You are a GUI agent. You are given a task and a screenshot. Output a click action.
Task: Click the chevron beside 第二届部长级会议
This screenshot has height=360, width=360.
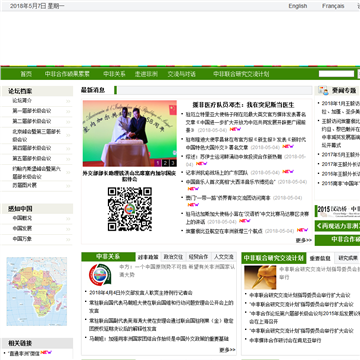pyautogui.click(x=68, y=121)
